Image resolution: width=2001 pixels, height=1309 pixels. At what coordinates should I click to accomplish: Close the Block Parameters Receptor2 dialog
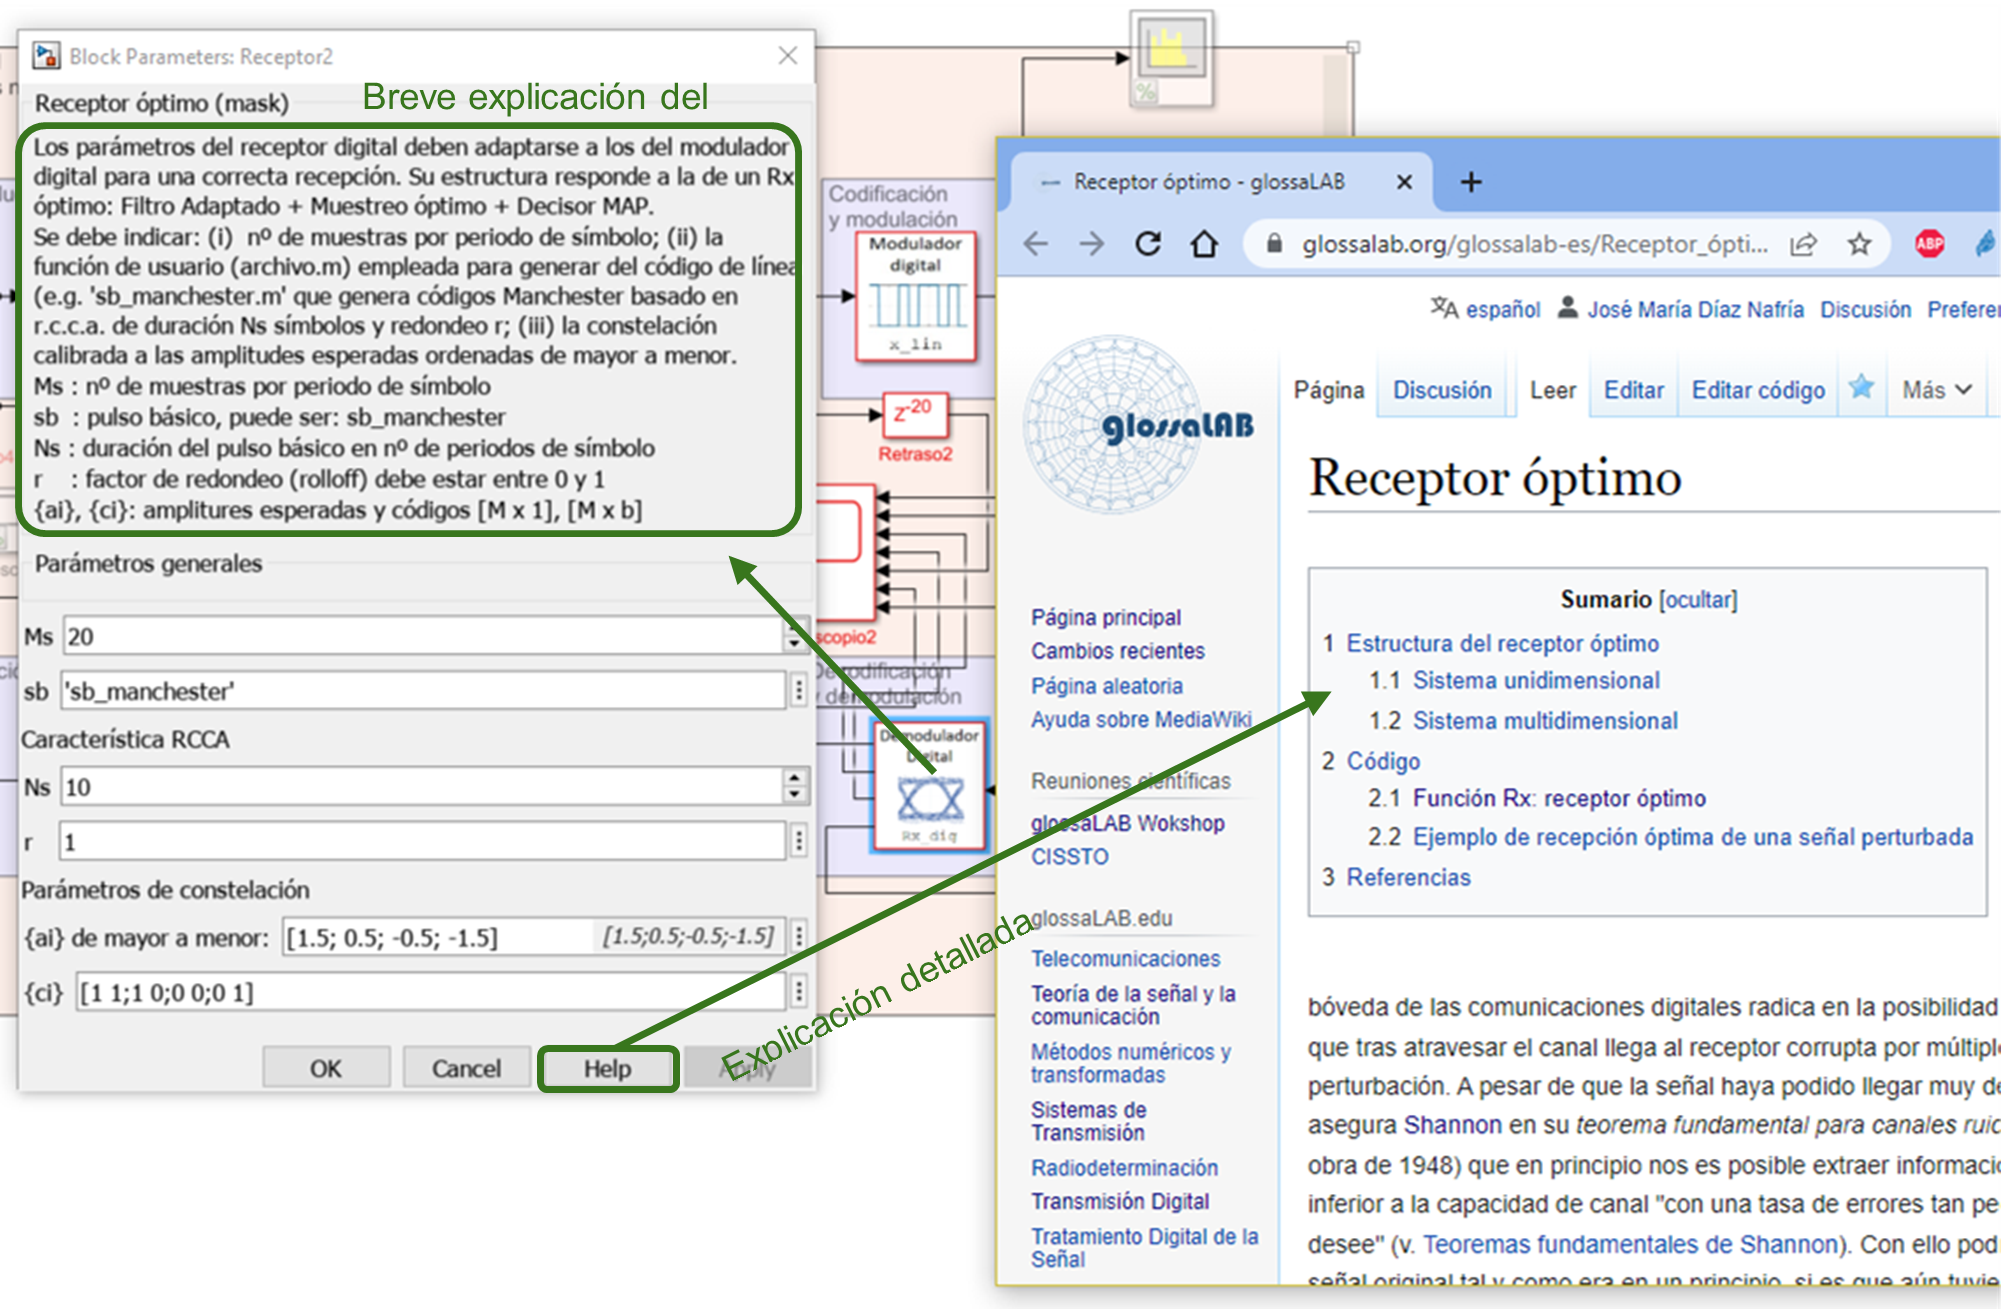[x=788, y=56]
